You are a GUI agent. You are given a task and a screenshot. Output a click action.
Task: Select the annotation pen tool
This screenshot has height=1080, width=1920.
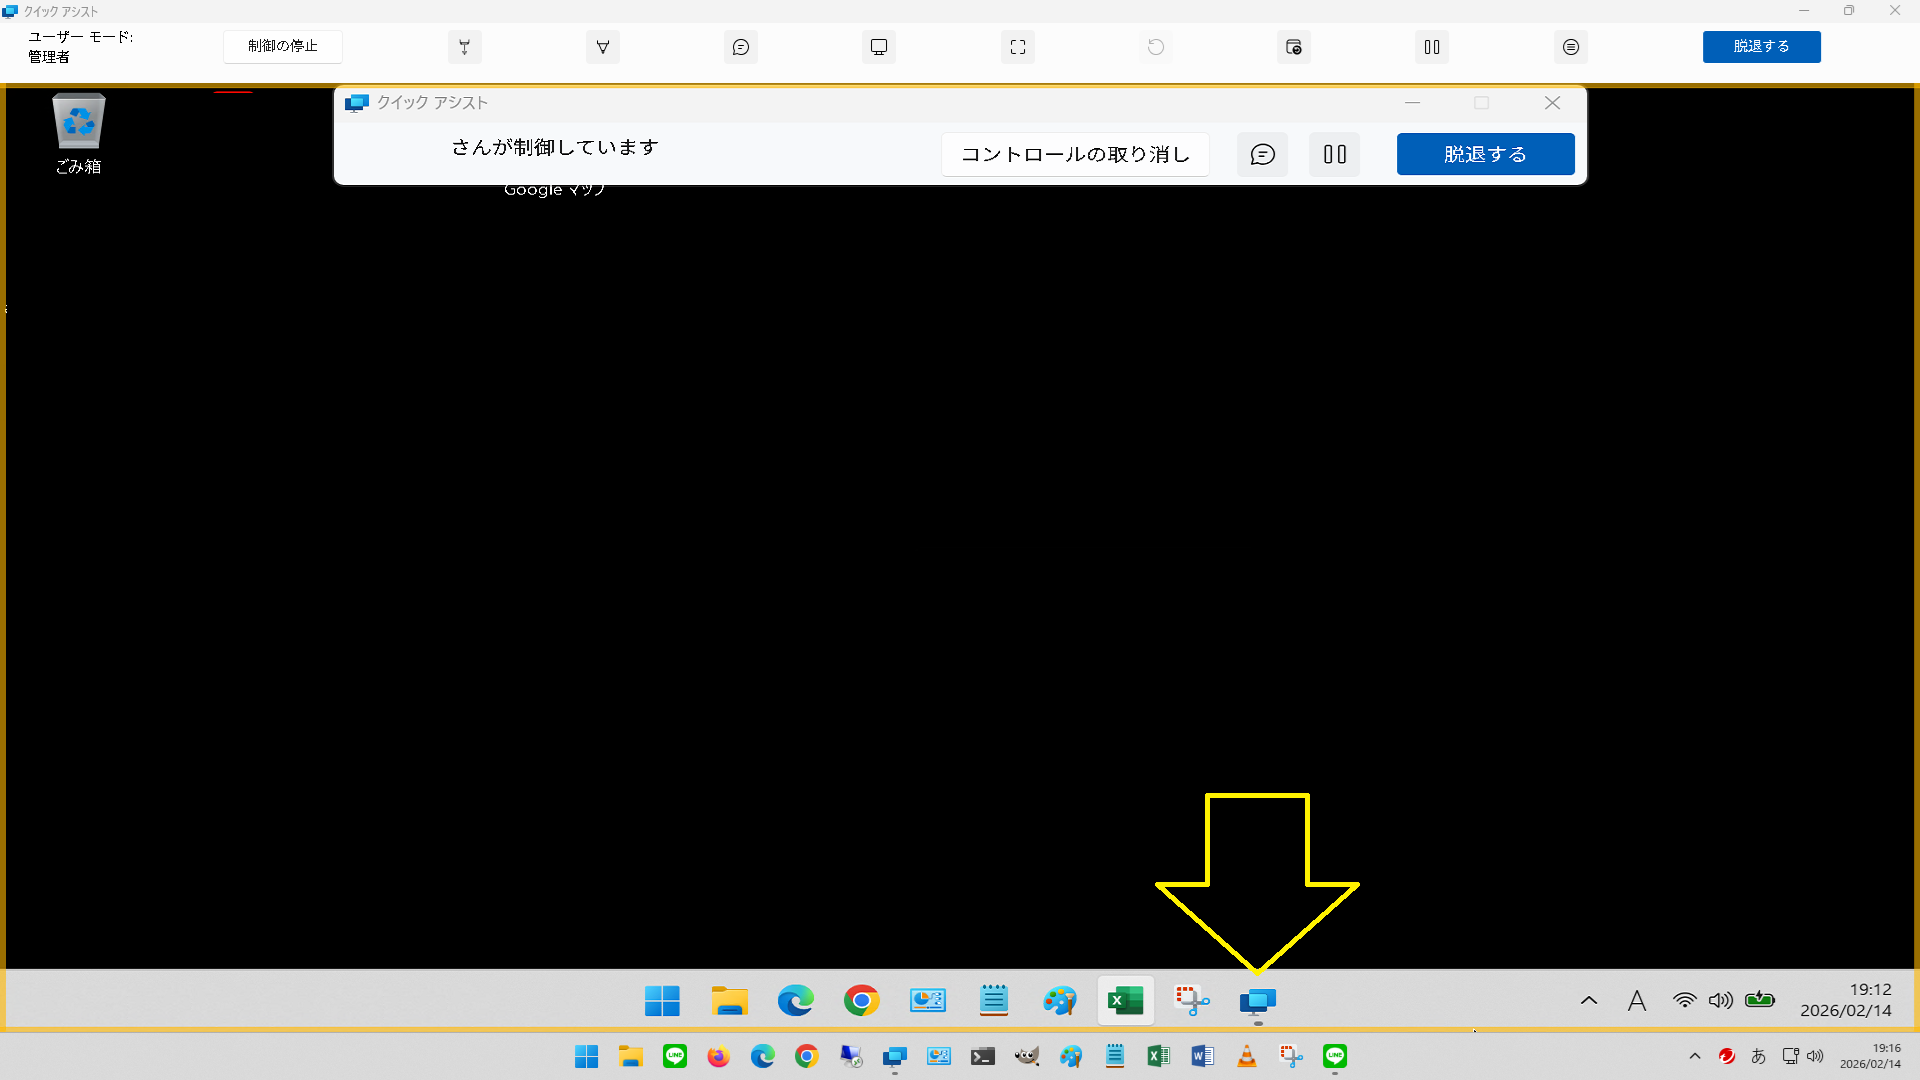(602, 47)
